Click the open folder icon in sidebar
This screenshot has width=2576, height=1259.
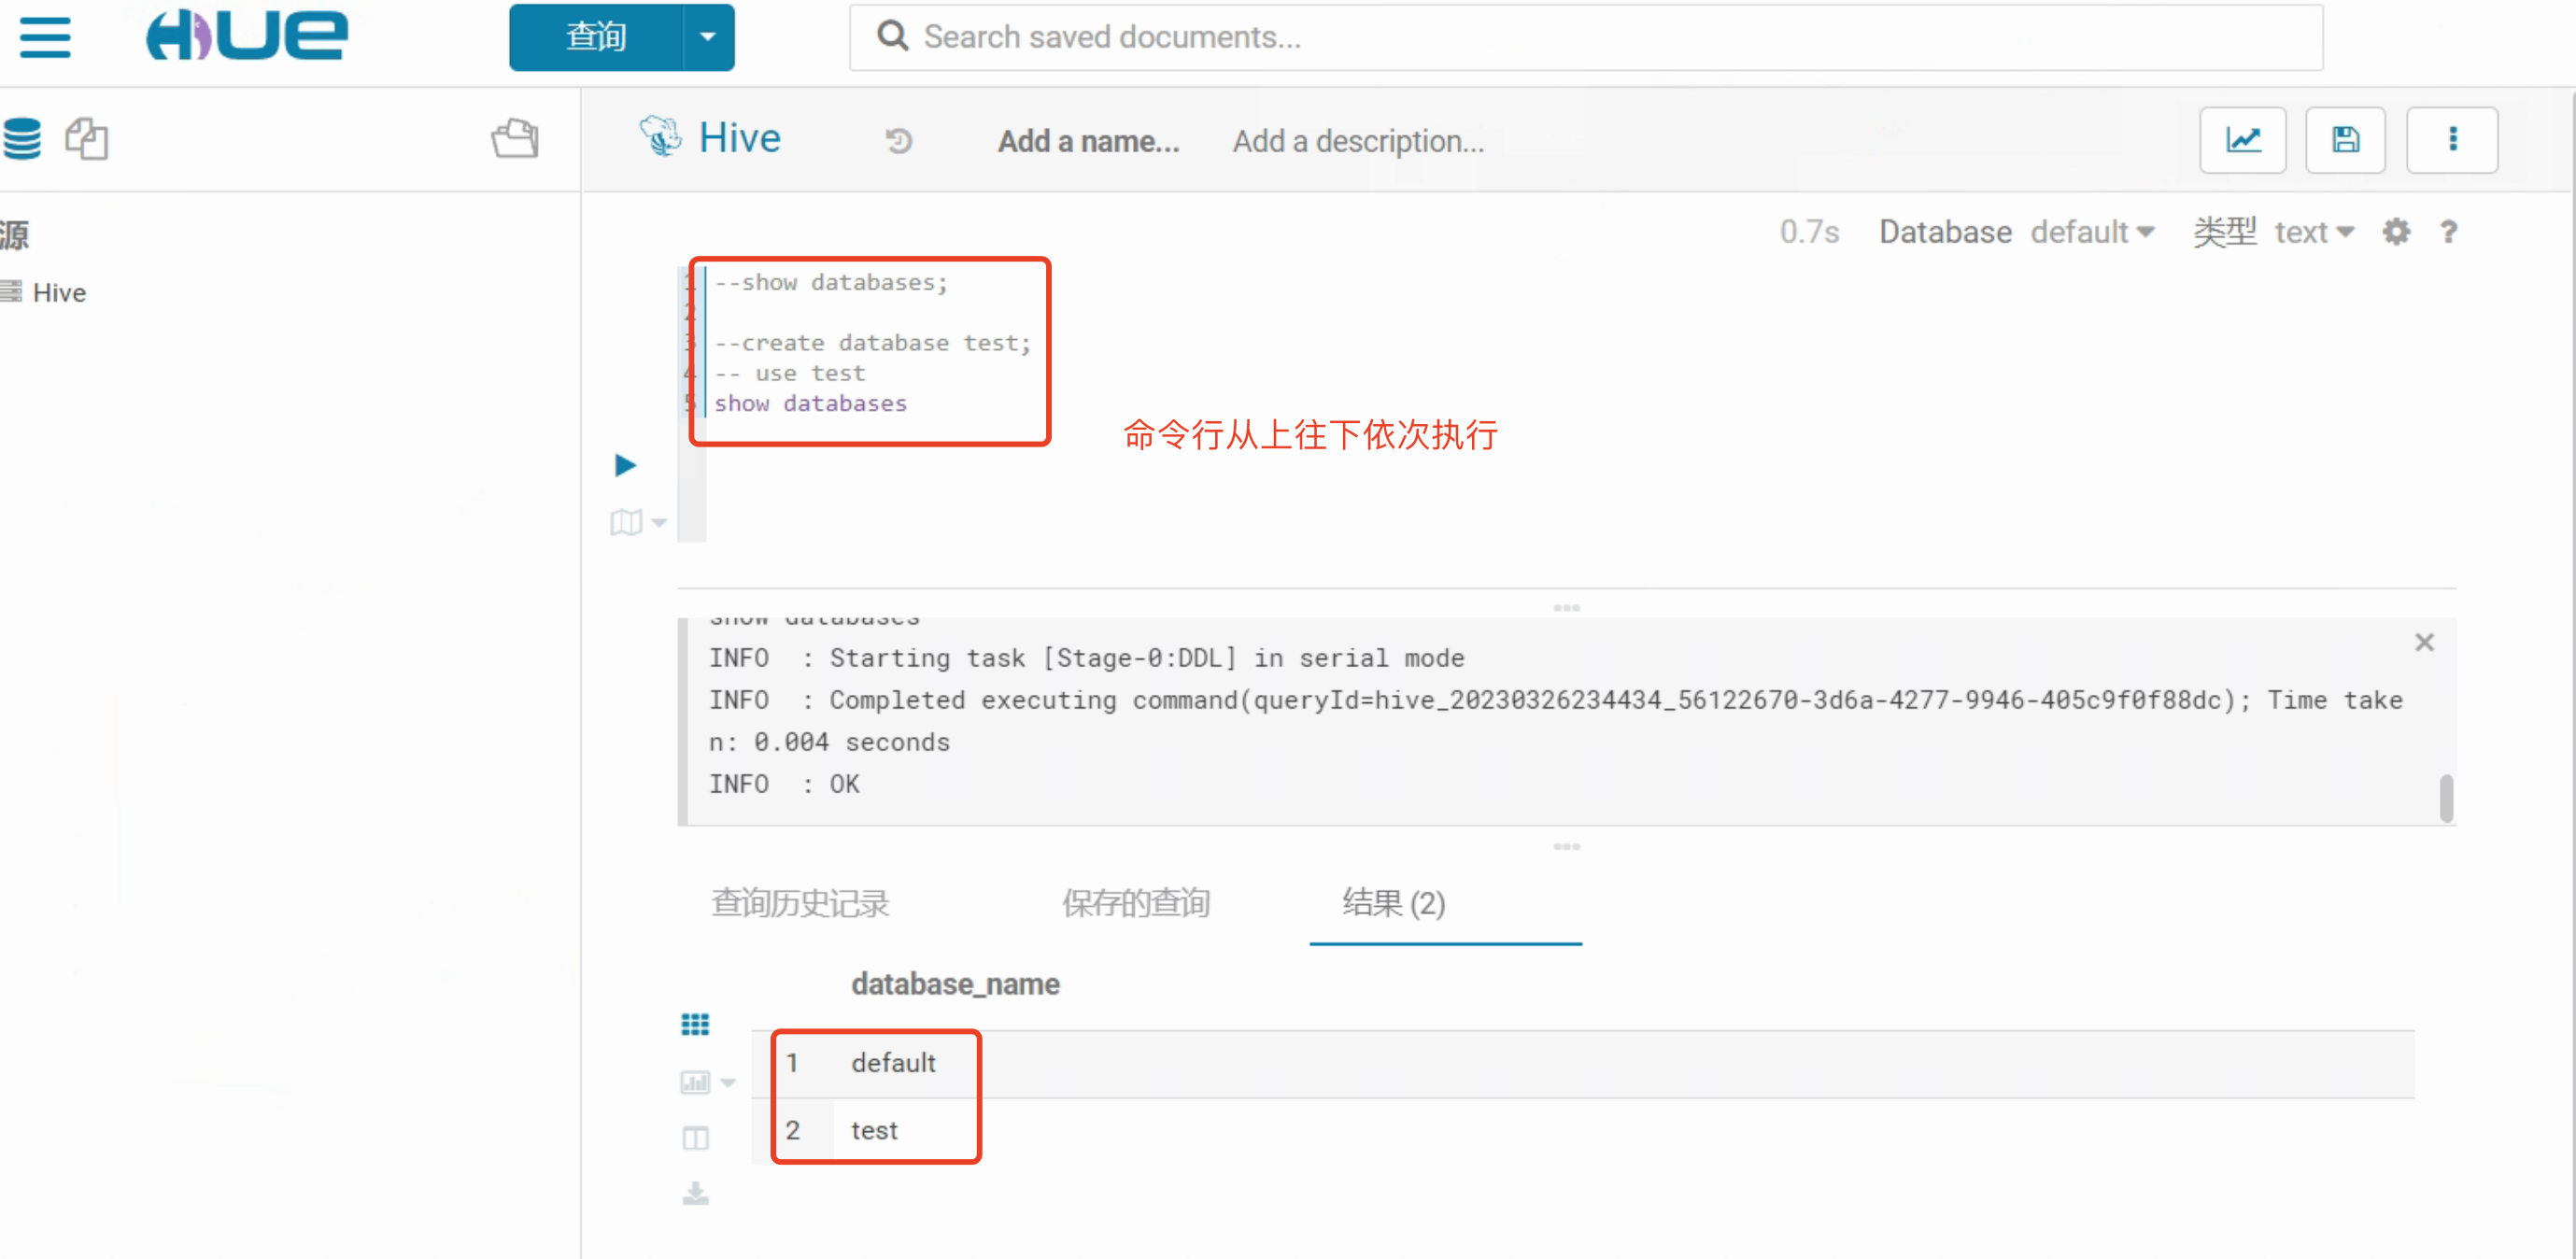point(515,139)
